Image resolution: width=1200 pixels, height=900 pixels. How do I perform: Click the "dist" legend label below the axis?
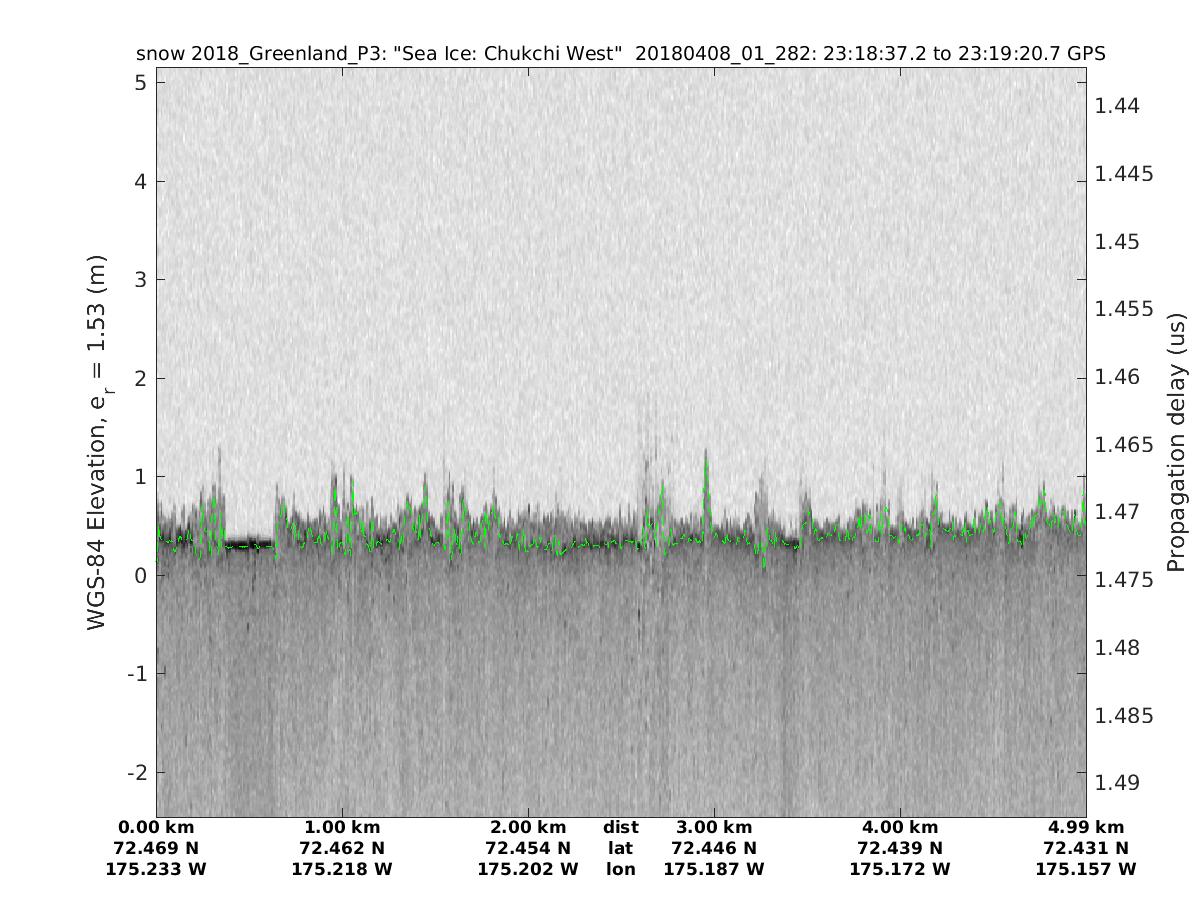coord(620,827)
